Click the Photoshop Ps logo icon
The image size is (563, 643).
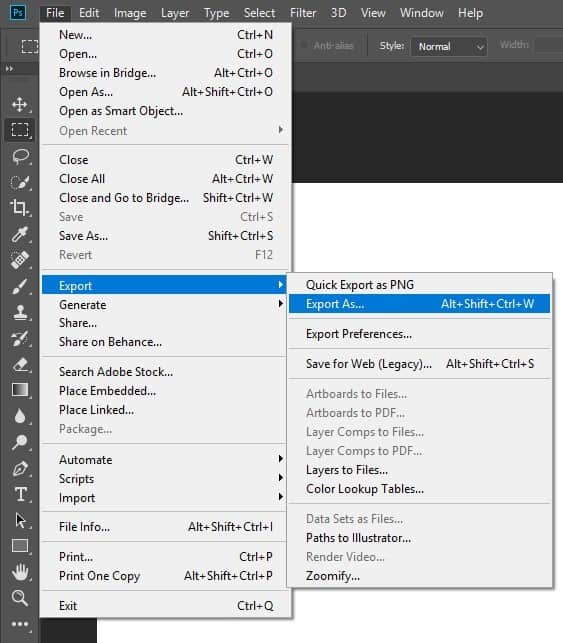click(18, 12)
